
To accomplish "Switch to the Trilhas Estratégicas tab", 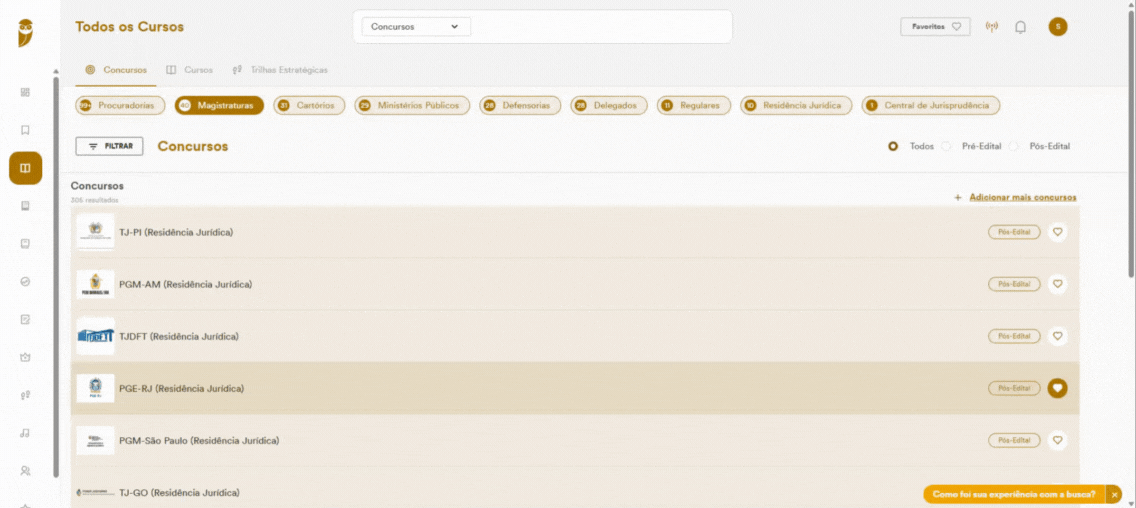I will click(280, 70).
